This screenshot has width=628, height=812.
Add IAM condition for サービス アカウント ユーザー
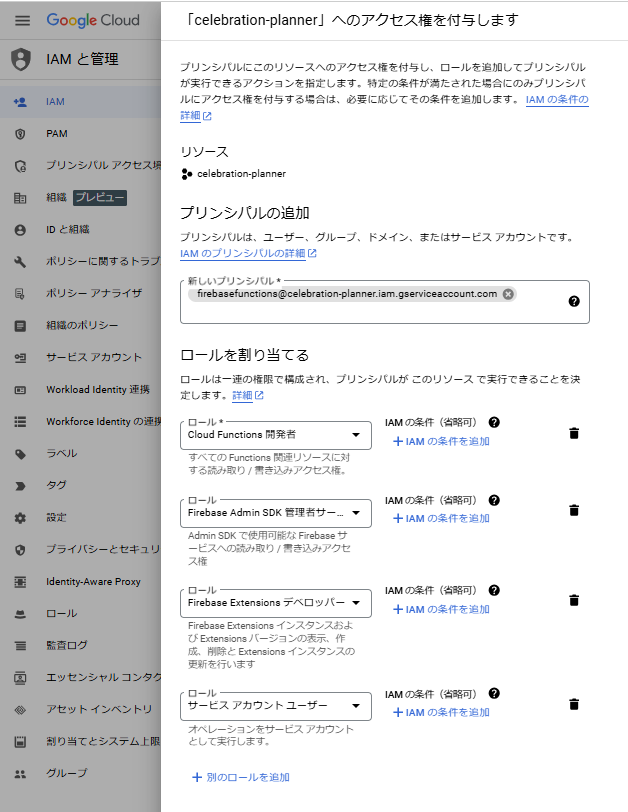441,713
